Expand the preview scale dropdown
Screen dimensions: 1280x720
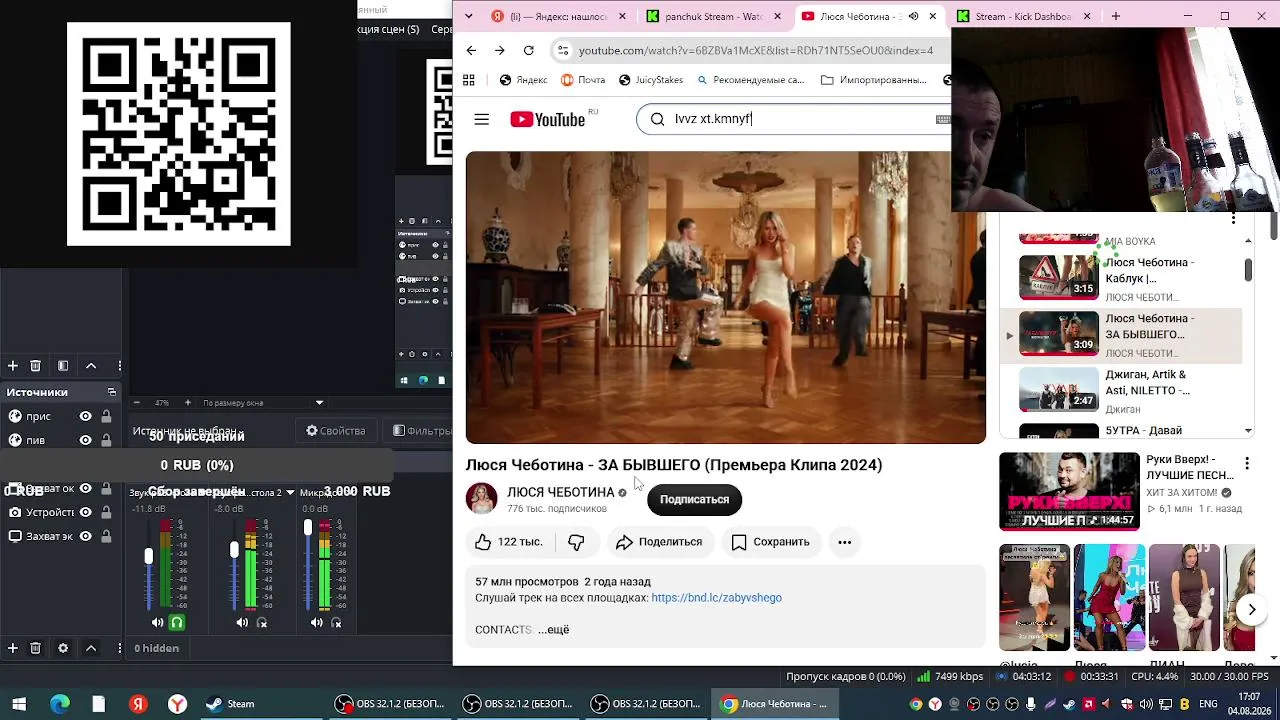coord(319,403)
